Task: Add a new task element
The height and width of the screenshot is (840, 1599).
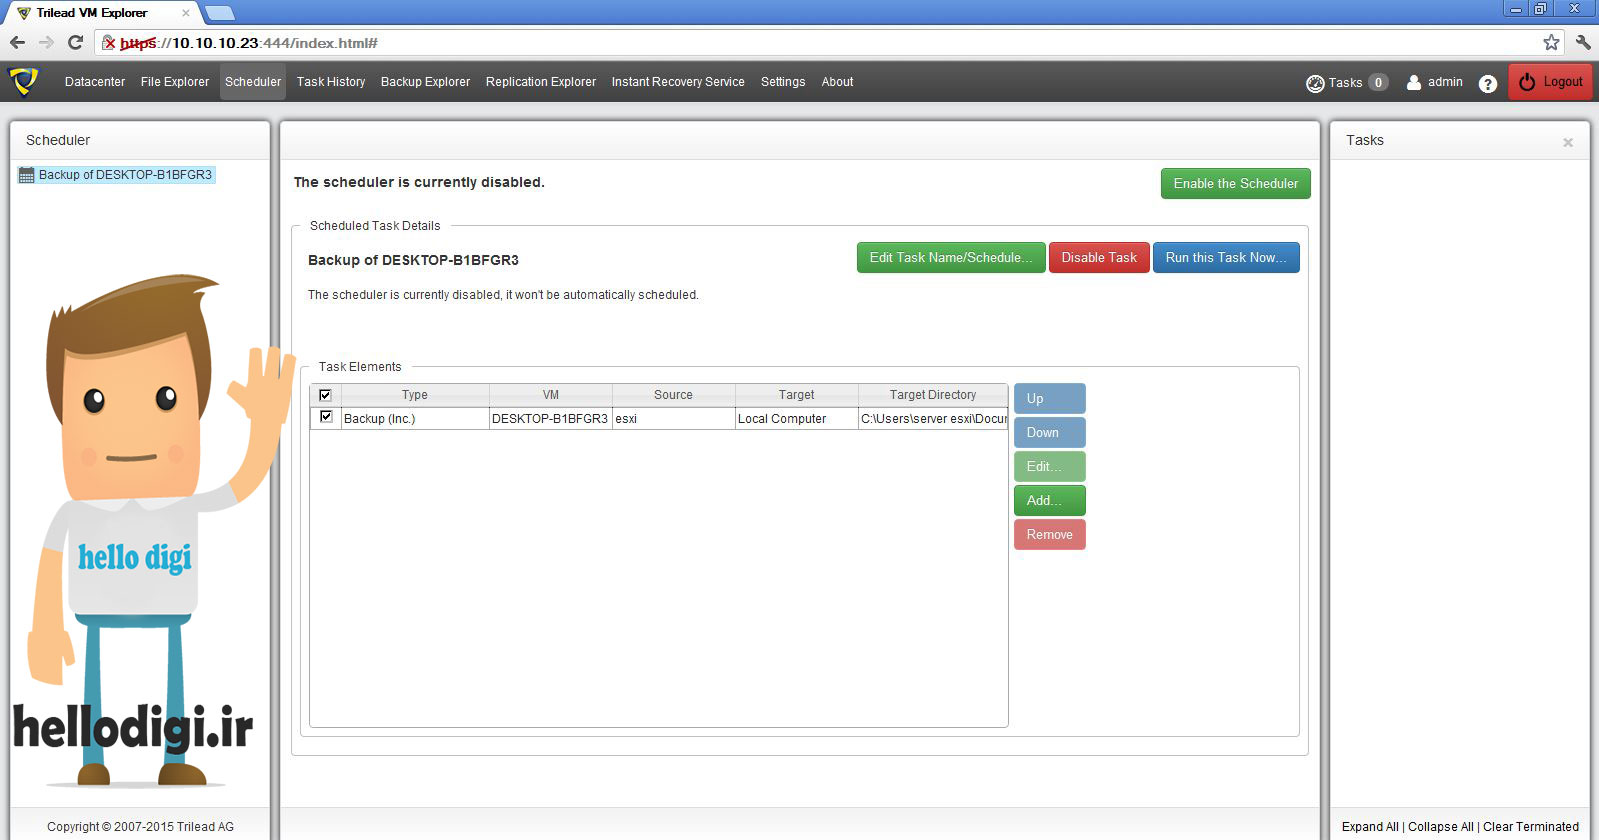Action: (x=1050, y=500)
